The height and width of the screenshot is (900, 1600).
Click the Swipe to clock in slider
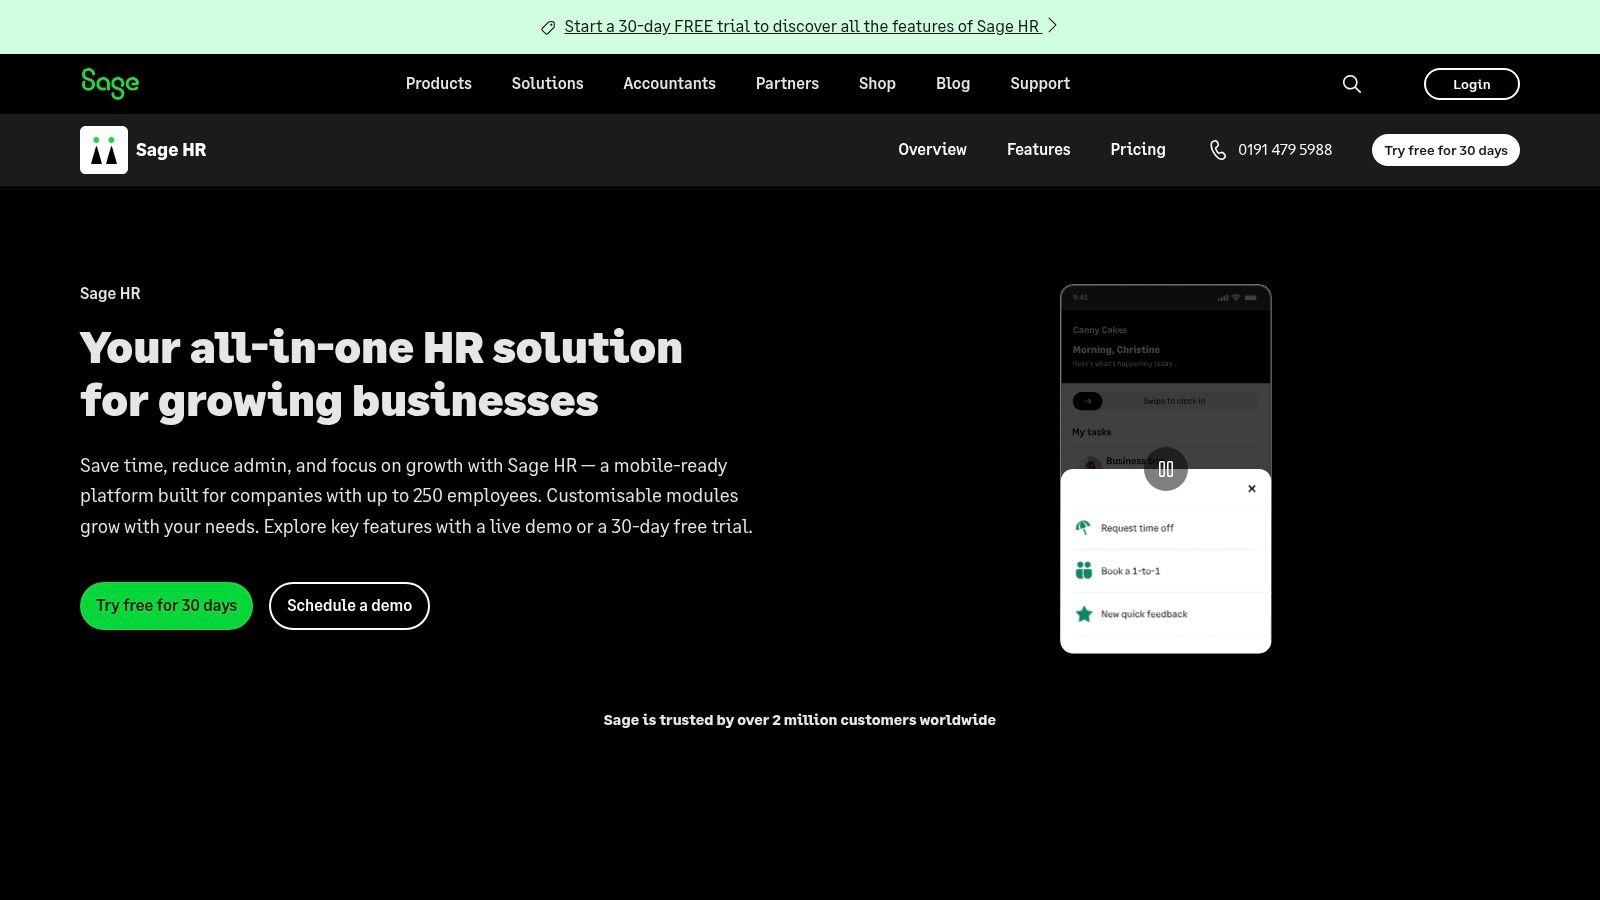pyautogui.click(x=1166, y=401)
